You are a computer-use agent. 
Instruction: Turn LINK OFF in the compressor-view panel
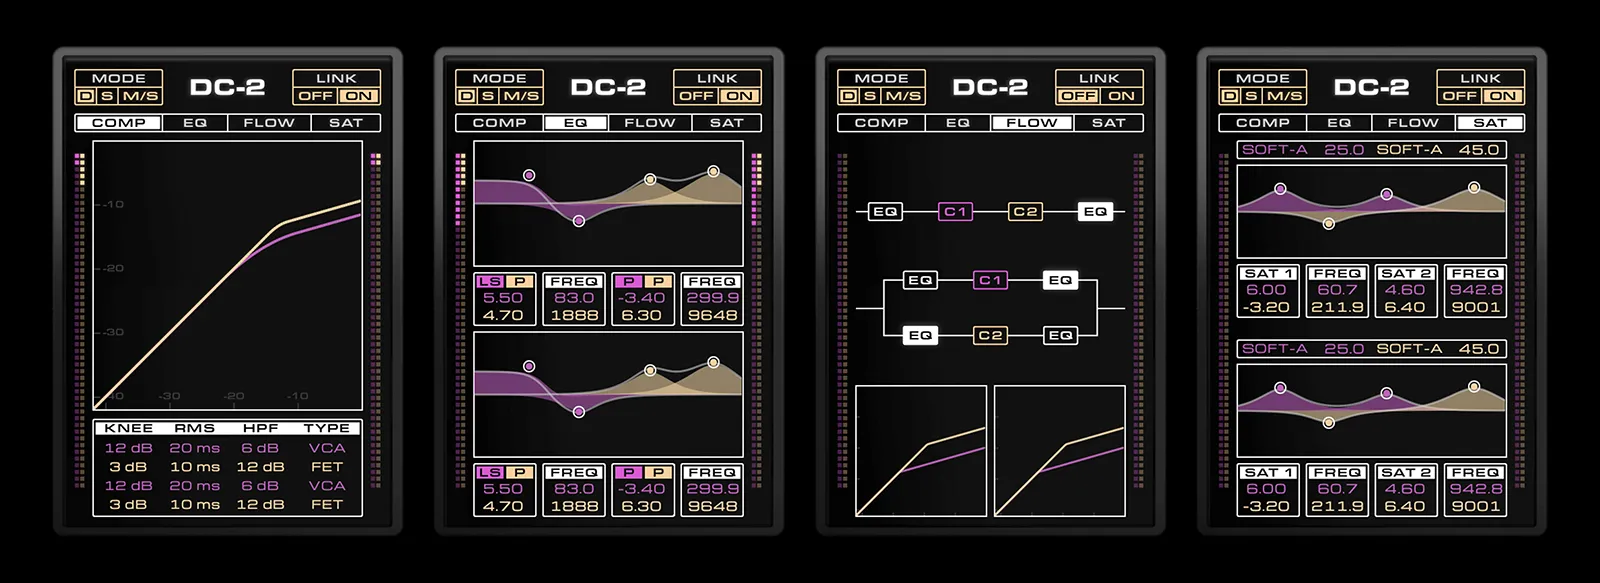(x=315, y=96)
